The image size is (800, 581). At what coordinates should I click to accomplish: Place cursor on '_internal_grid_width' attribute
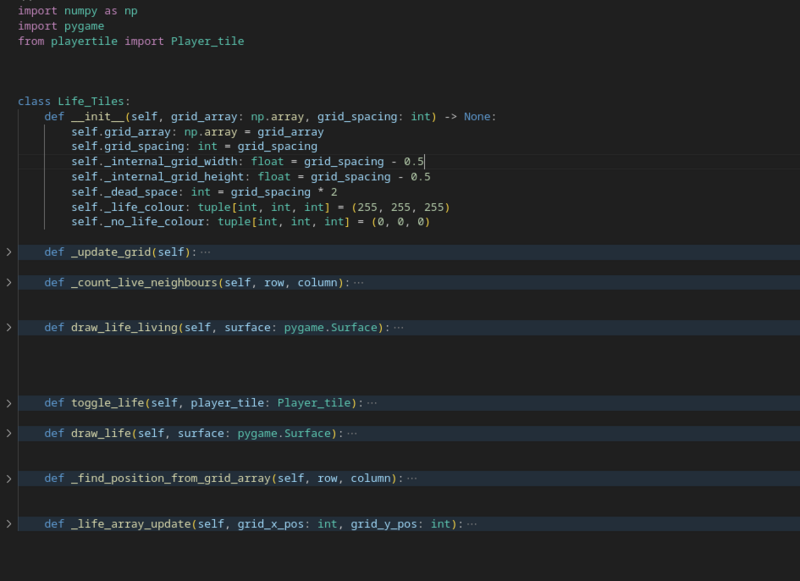pyautogui.click(x=171, y=162)
